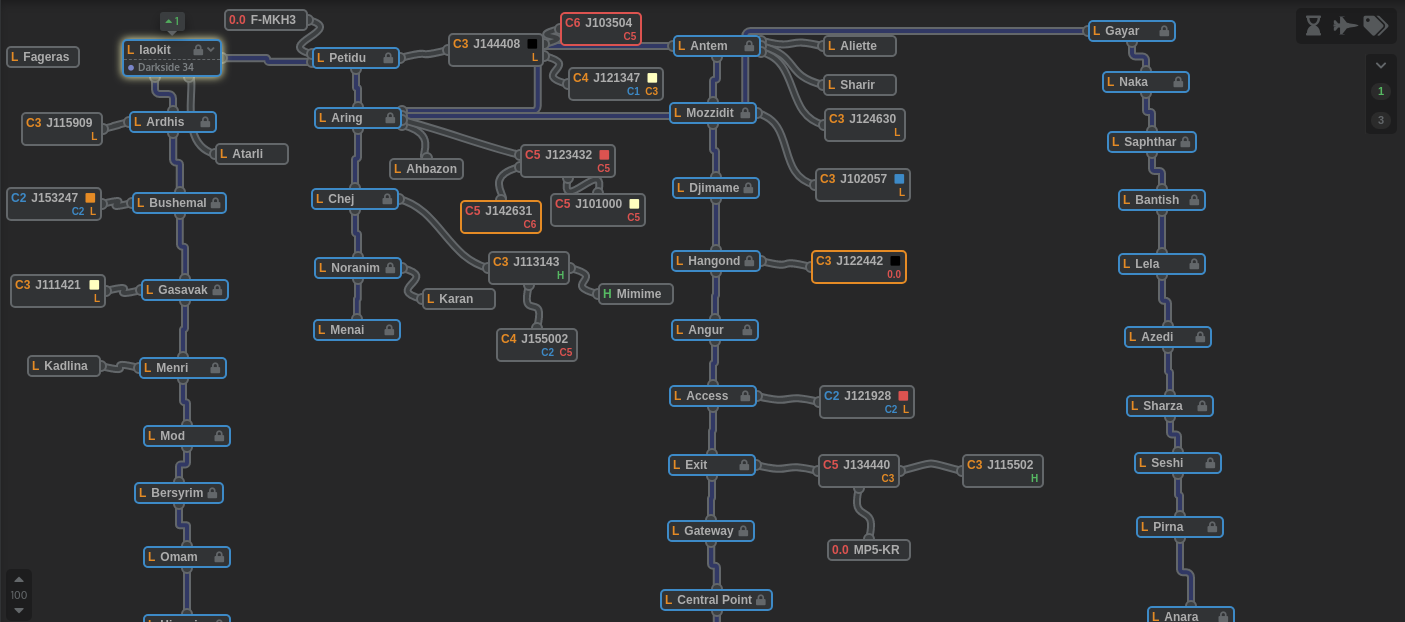The height and width of the screenshot is (622, 1405).
Task: Toggle the lock on Naka system
Action: pyautogui.click(x=1178, y=82)
